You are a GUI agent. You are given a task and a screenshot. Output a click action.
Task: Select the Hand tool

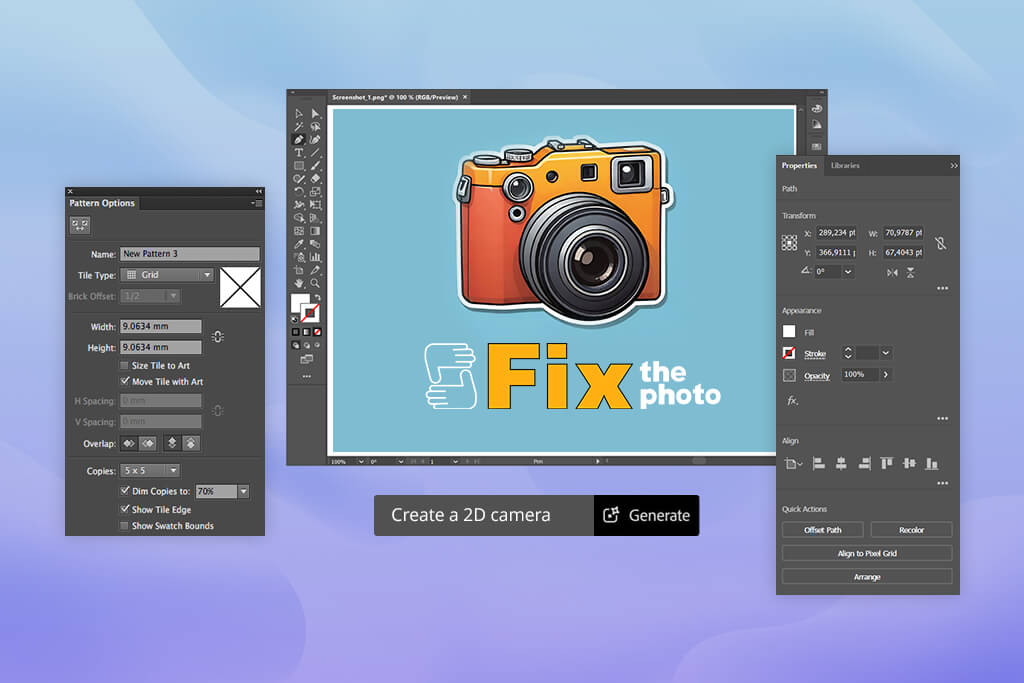[298, 283]
